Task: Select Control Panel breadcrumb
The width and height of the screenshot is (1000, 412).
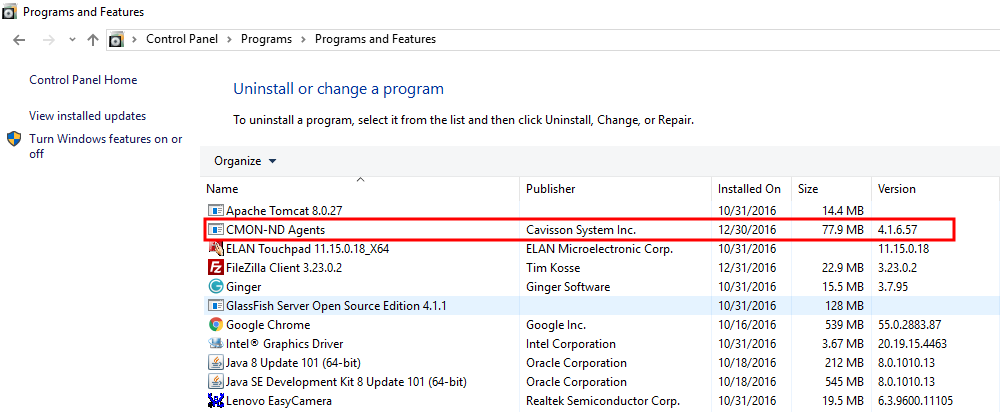Action: 182,39
